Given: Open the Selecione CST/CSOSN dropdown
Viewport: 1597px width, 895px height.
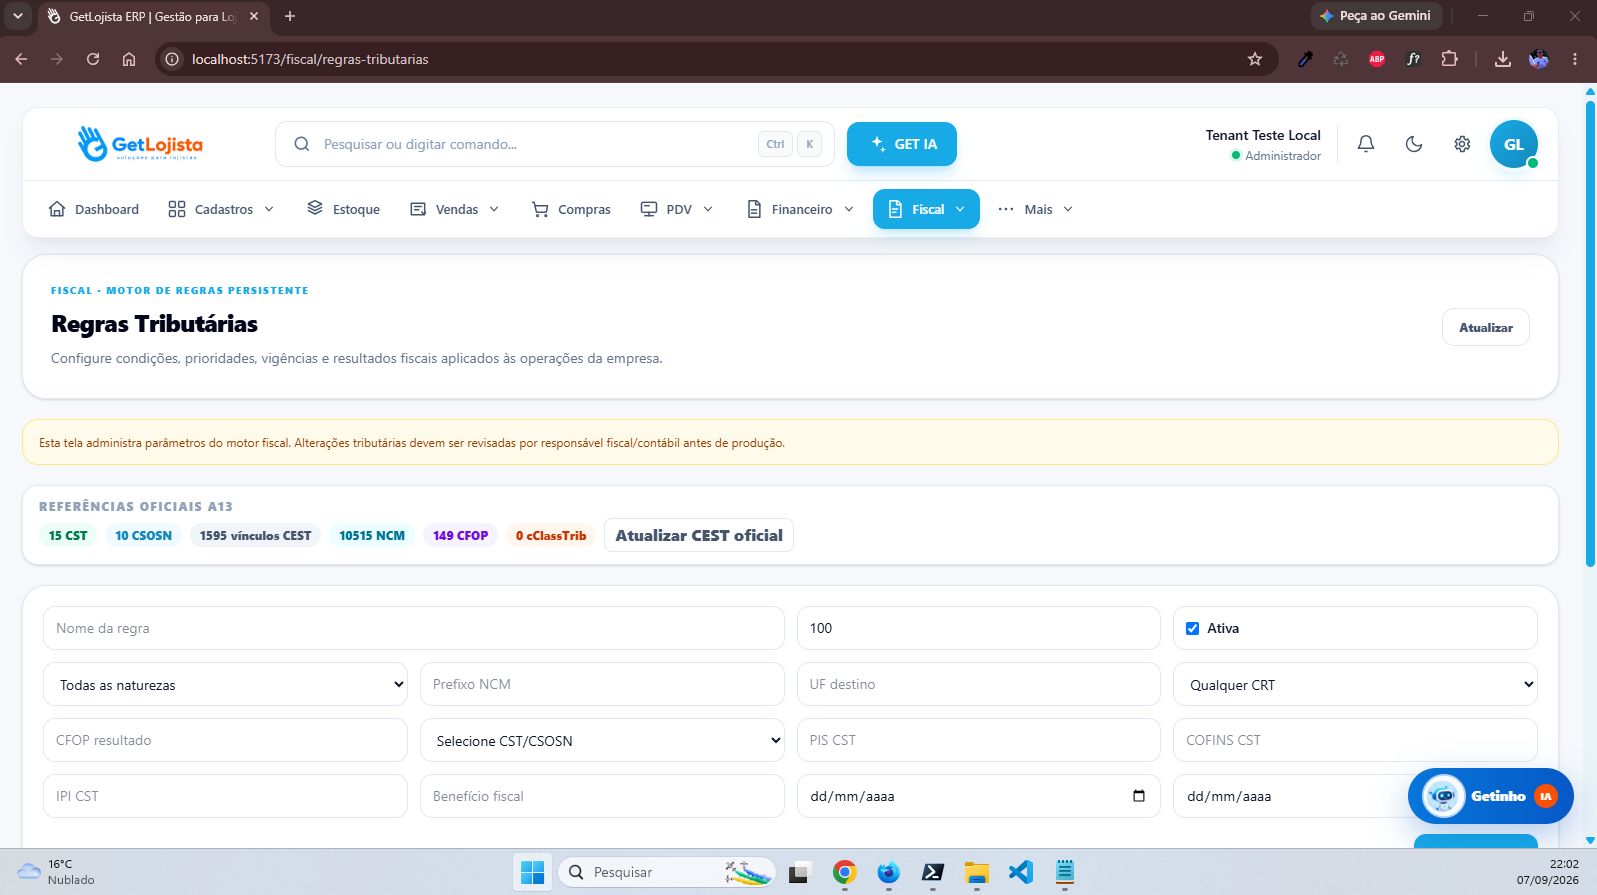Looking at the screenshot, I should [x=602, y=740].
